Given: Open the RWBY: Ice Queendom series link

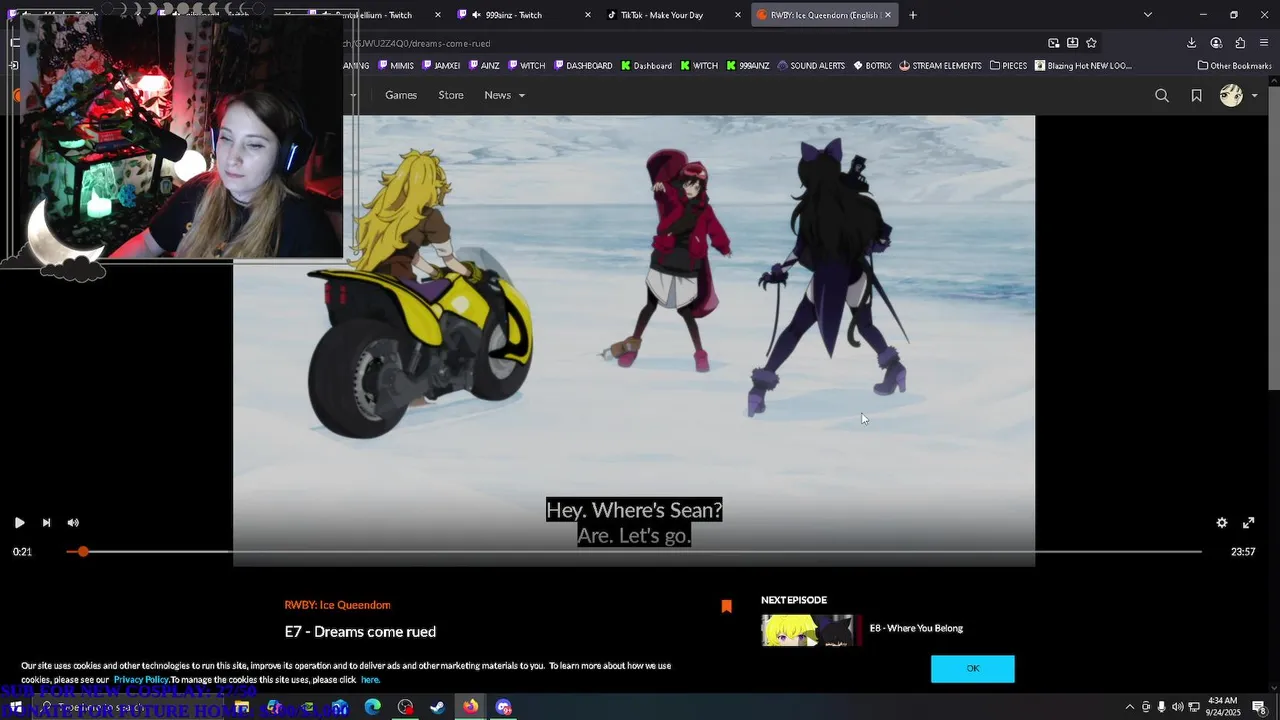Looking at the screenshot, I should [x=337, y=605].
